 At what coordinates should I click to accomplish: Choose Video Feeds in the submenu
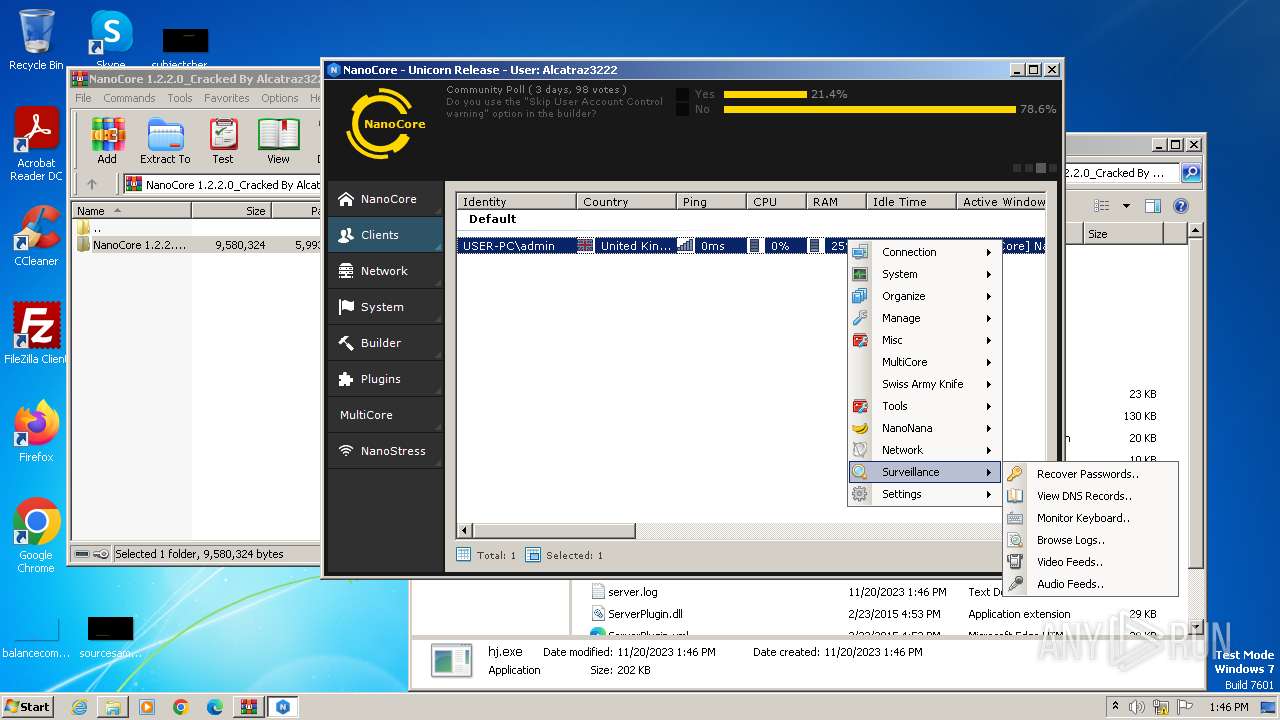1090,562
